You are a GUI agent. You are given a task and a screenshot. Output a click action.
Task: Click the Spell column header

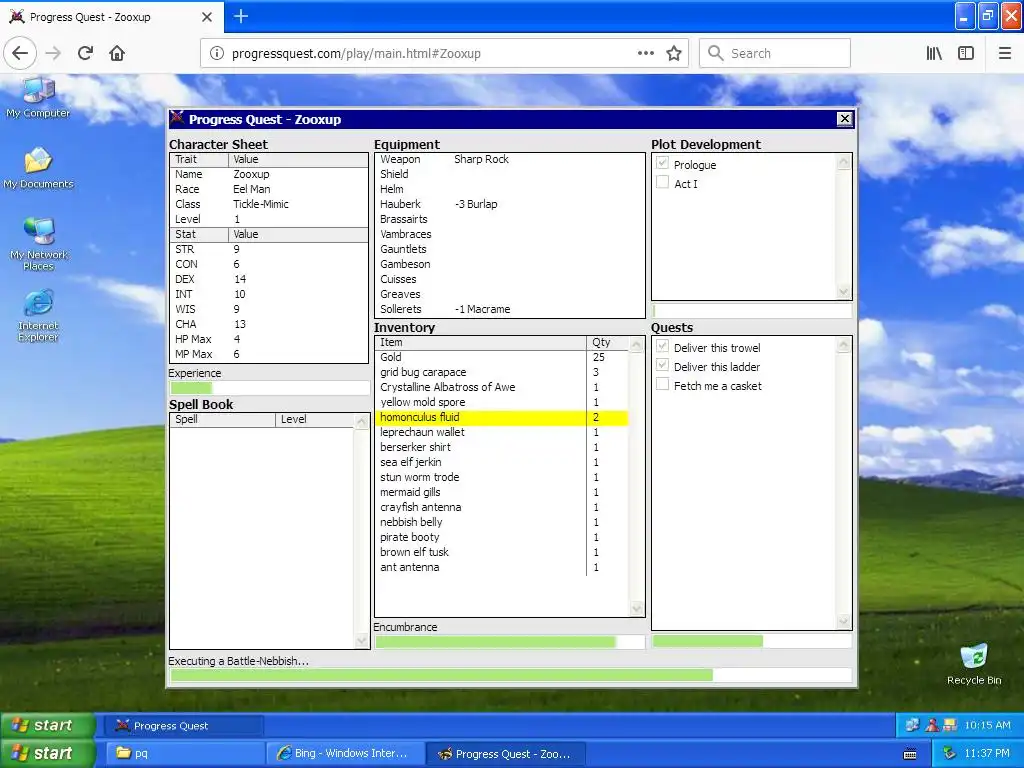click(x=223, y=419)
